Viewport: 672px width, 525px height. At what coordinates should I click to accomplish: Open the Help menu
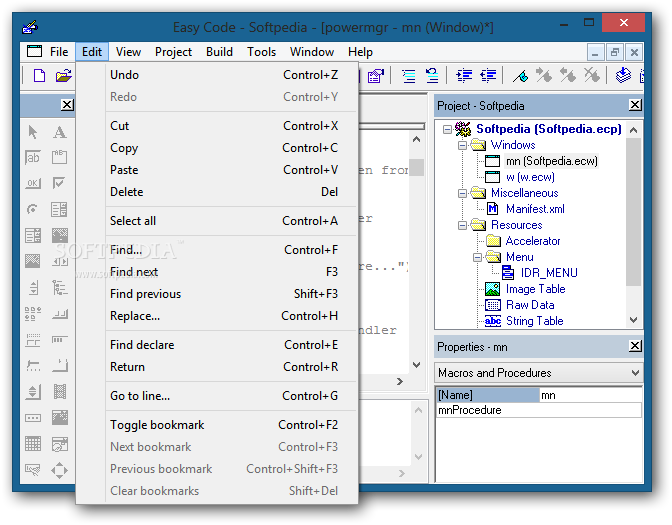click(x=360, y=52)
